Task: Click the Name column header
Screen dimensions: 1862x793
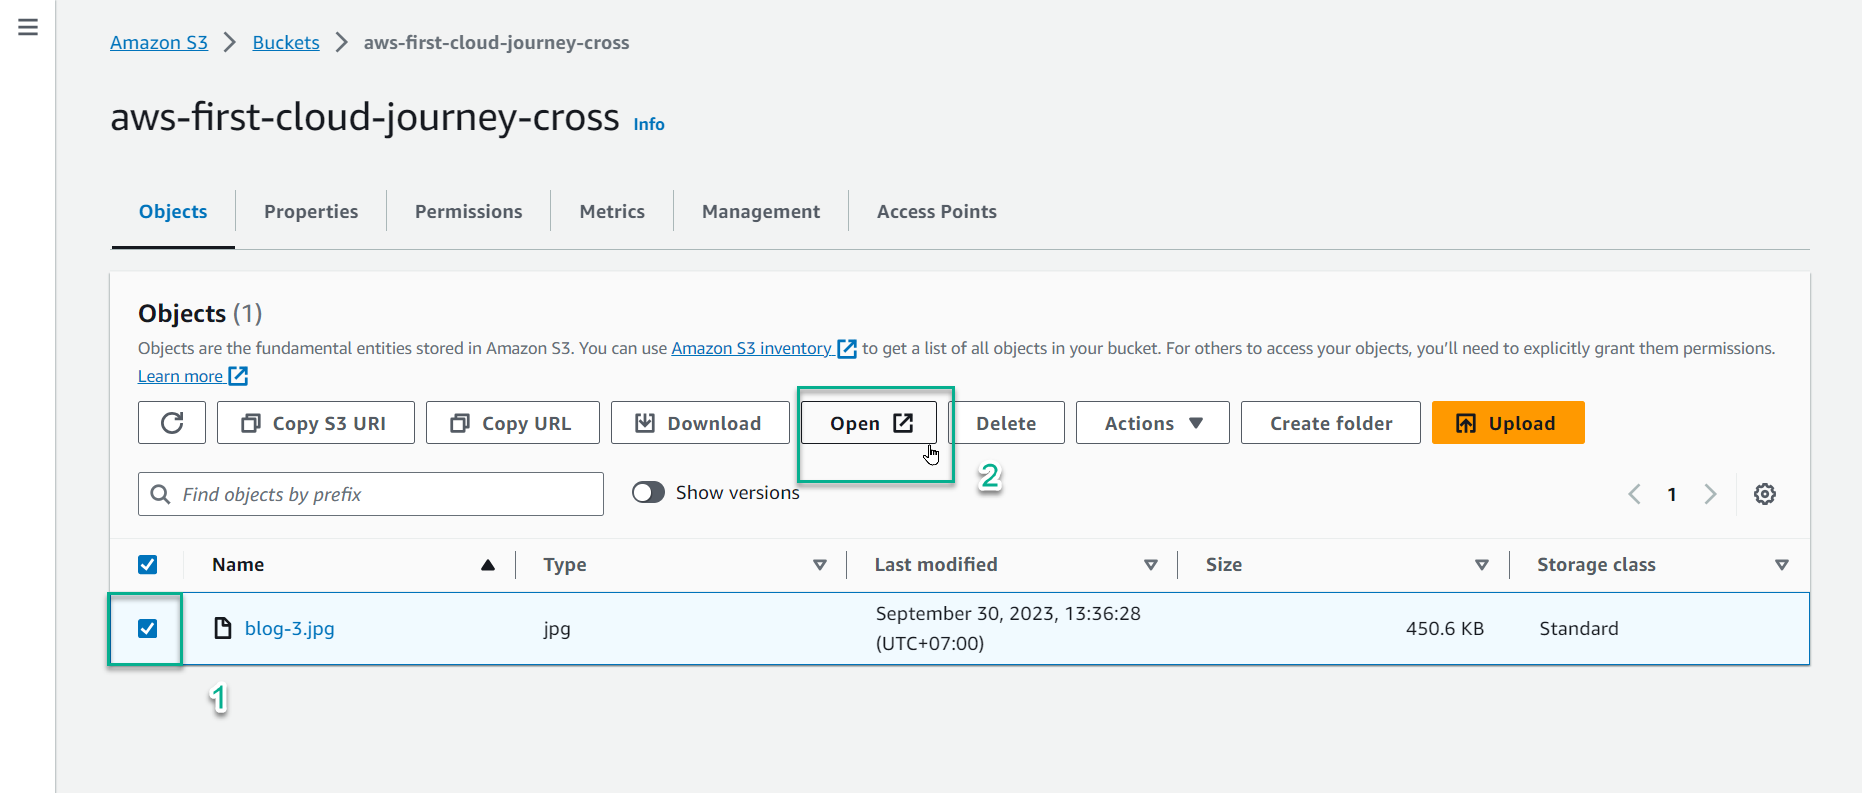Action: coord(238,565)
